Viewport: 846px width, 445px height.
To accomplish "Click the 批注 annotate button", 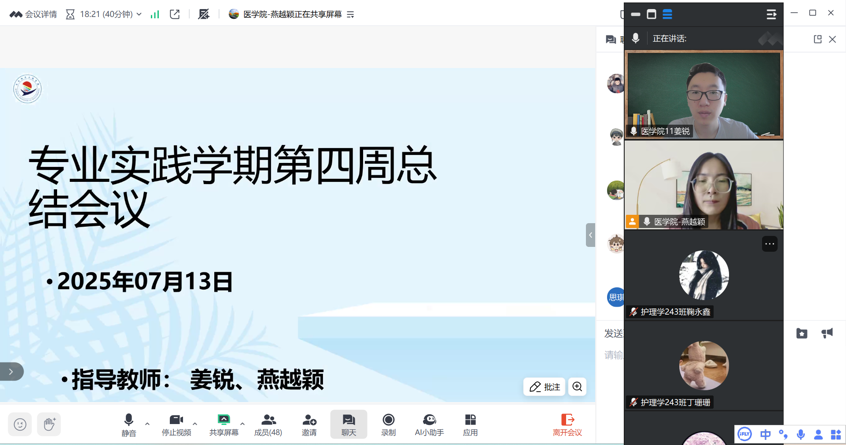I will point(545,387).
